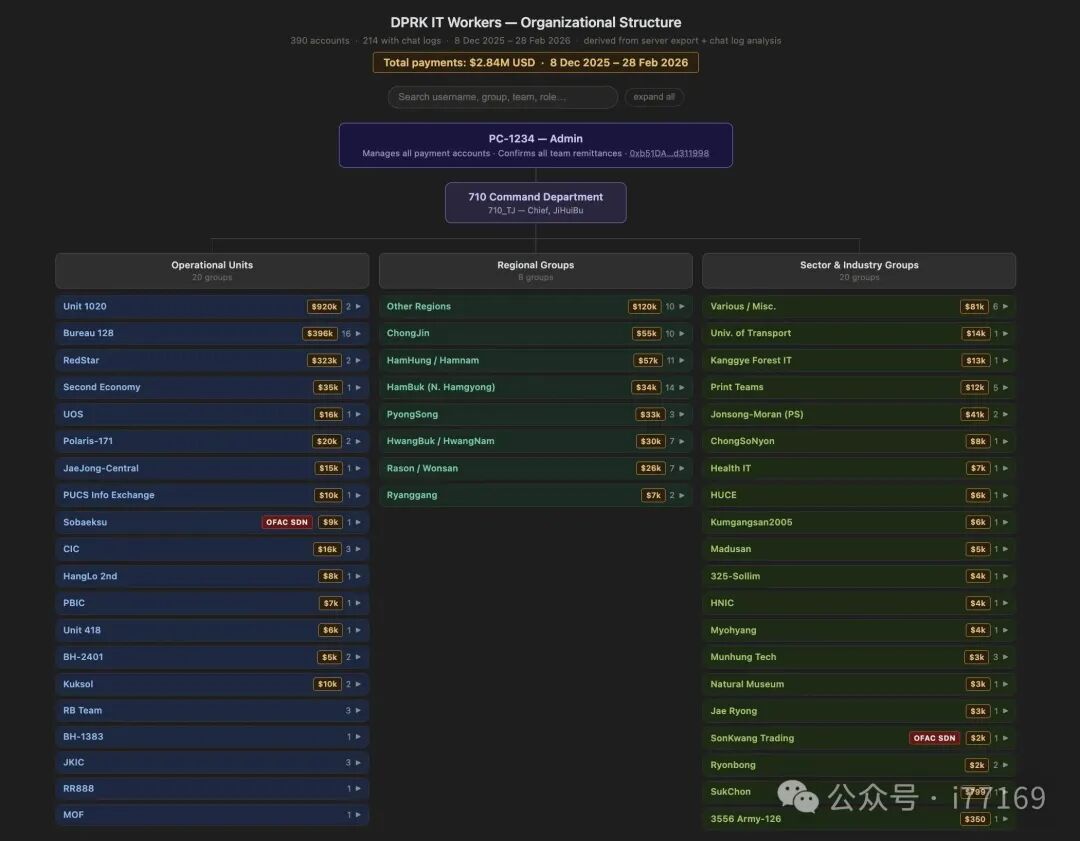Select the MOF row
Viewport: 1080px width, 841px height.
pyautogui.click(x=212, y=815)
